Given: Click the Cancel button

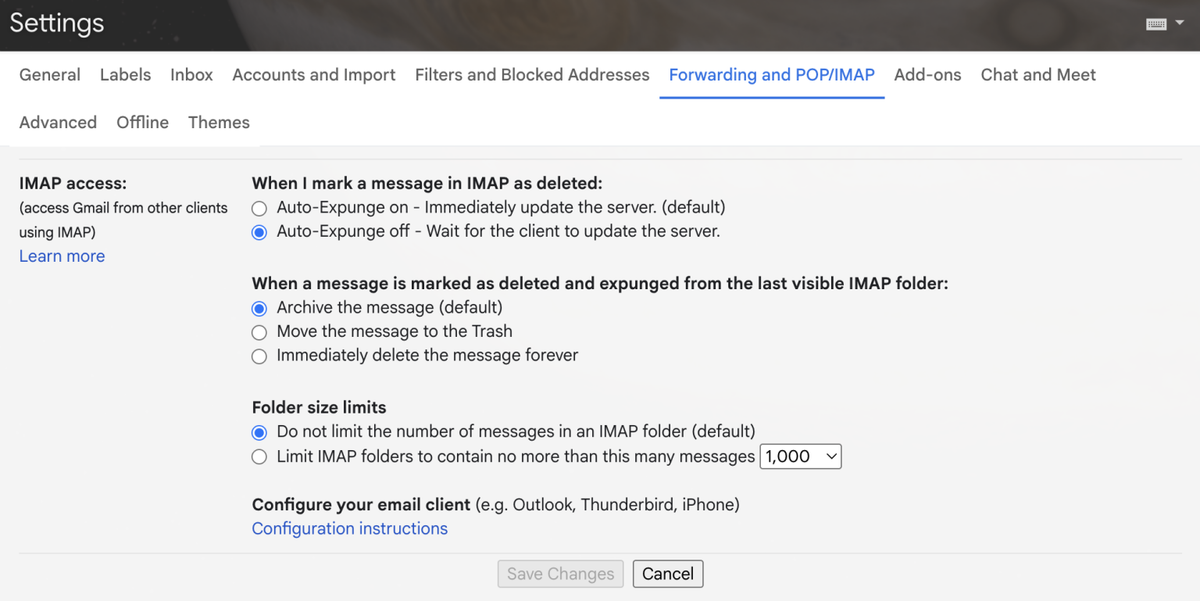Looking at the screenshot, I should coord(668,574).
